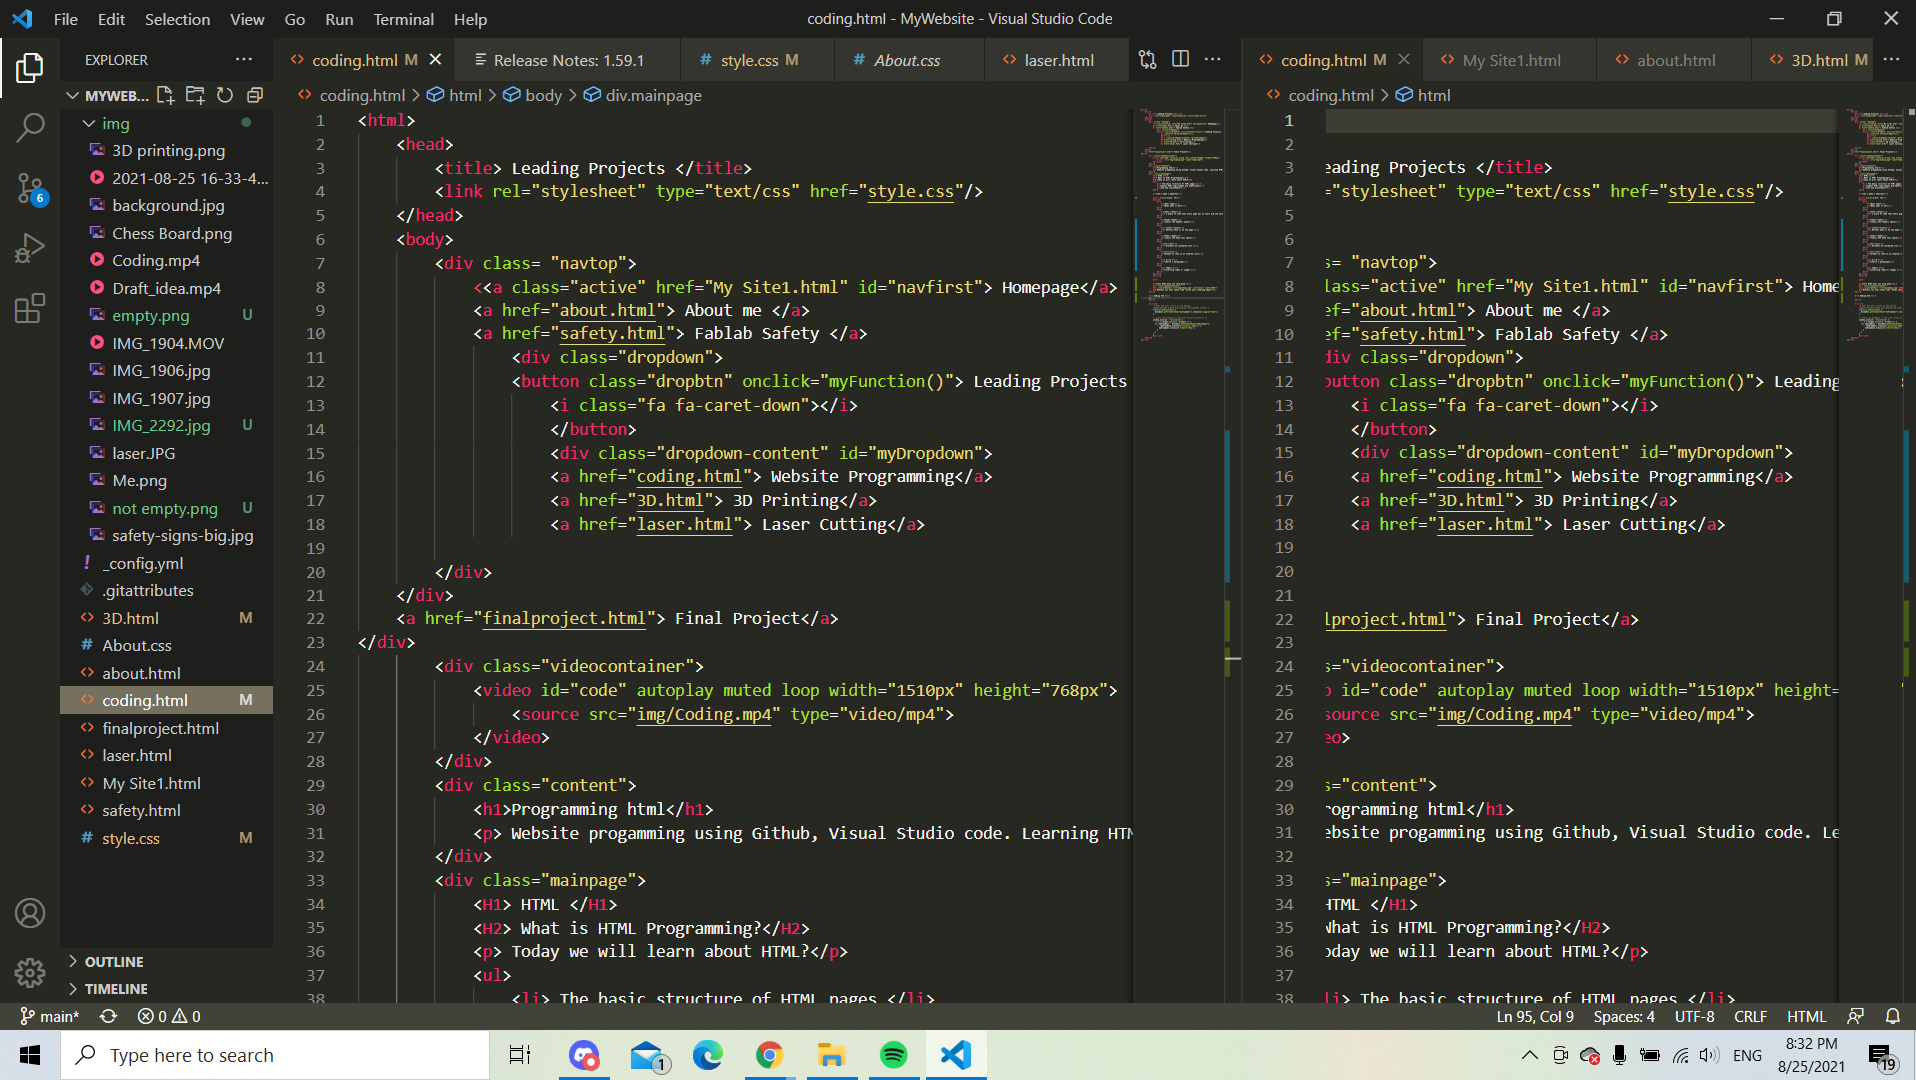
Task: Open finalproject.html in Explorer
Action: pyautogui.click(x=166, y=728)
